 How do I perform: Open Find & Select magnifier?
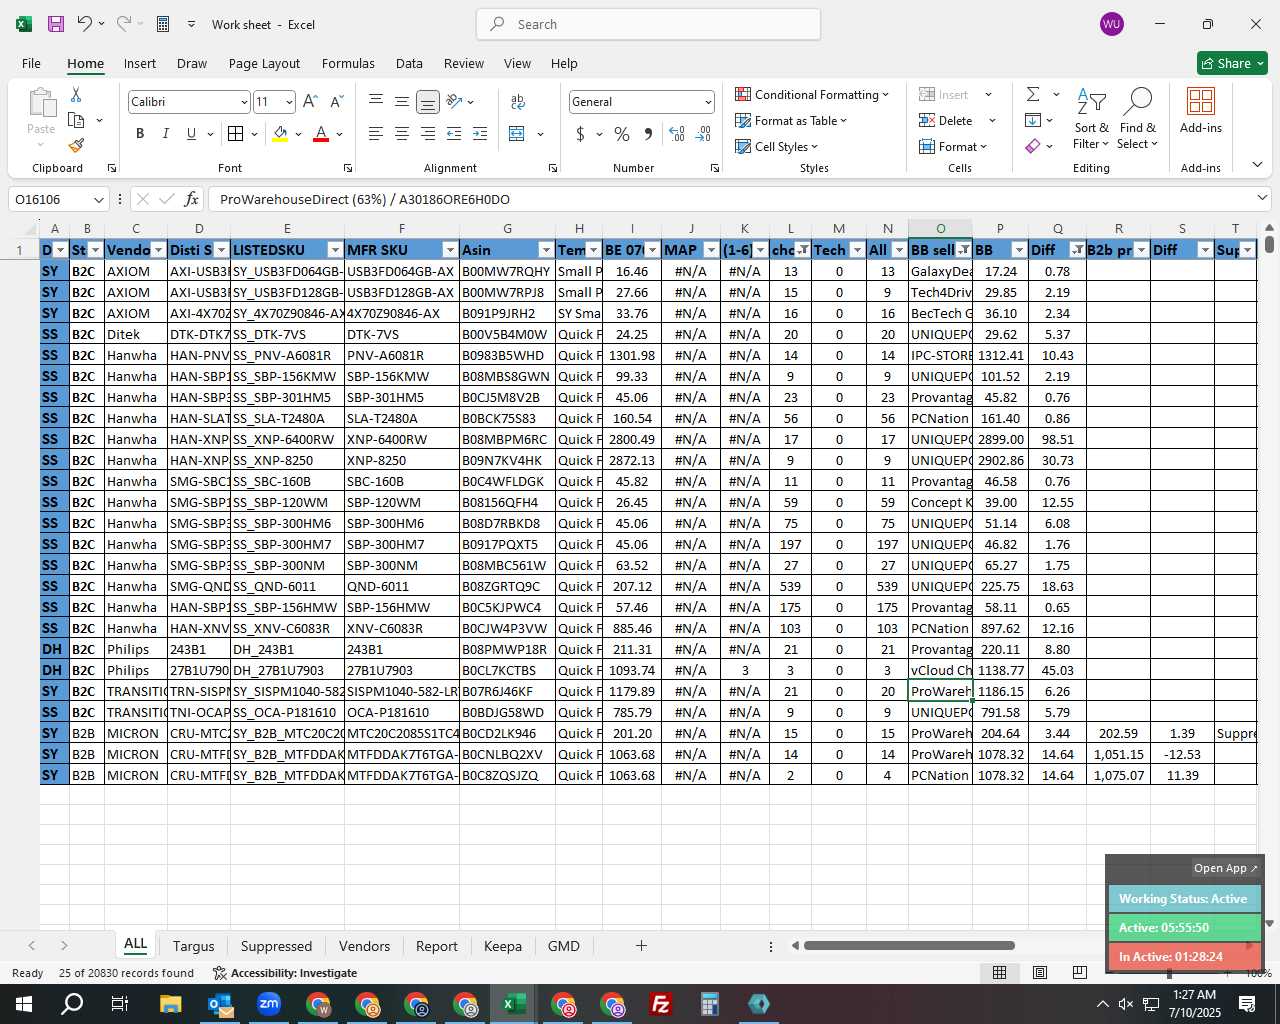1138,119
